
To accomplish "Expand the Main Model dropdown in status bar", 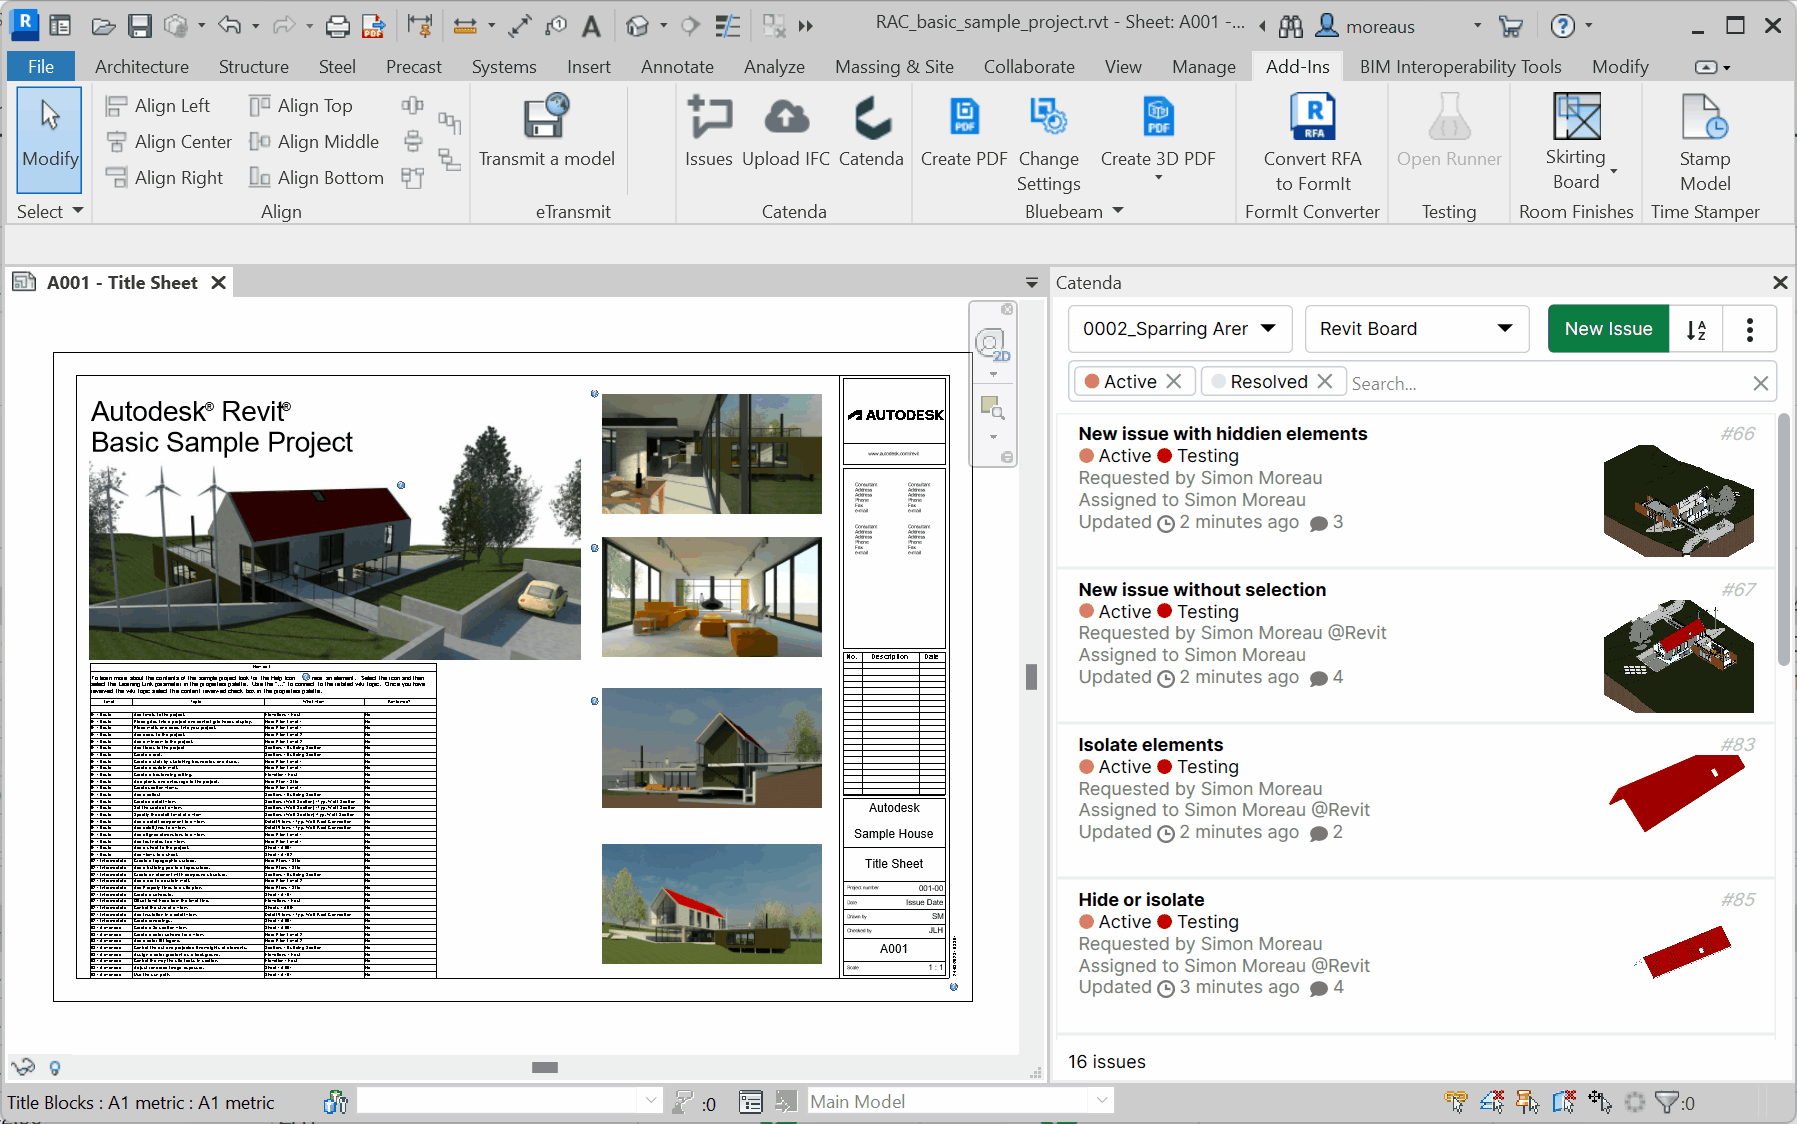I will [x=1101, y=1101].
